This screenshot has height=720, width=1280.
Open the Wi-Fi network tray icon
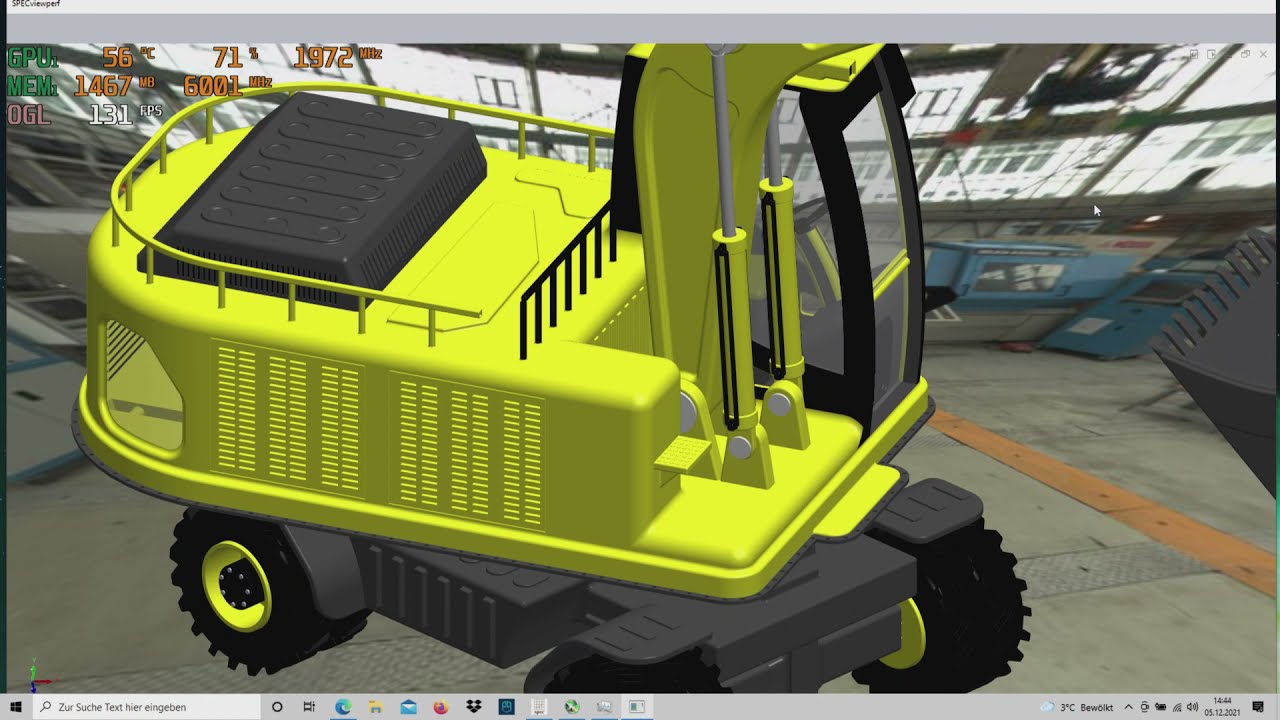click(x=1177, y=707)
